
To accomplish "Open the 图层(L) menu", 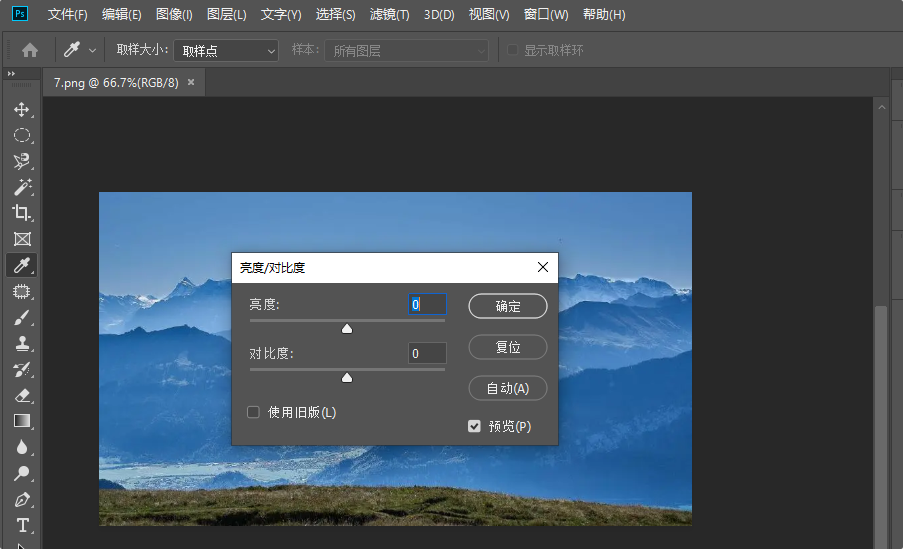I will (x=226, y=14).
